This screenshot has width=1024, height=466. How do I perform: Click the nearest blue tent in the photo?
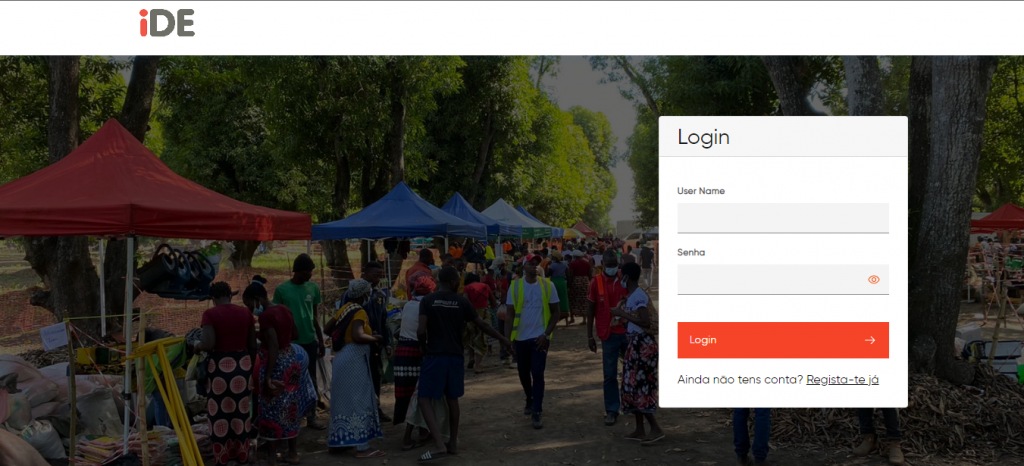[x=398, y=213]
